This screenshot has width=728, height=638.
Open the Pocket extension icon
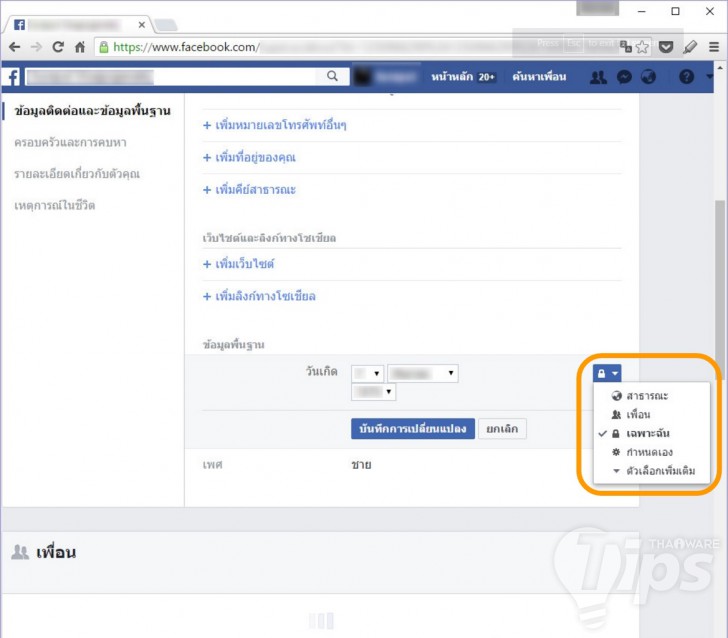click(666, 47)
